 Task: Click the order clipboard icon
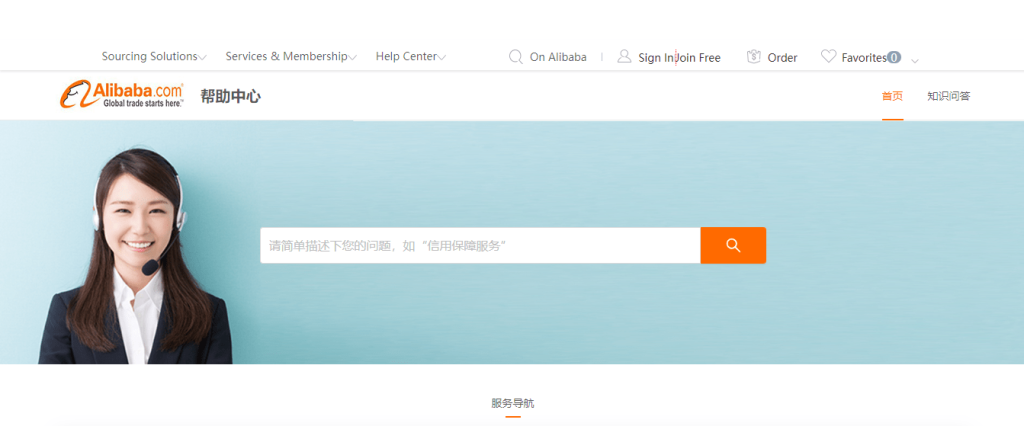click(754, 57)
